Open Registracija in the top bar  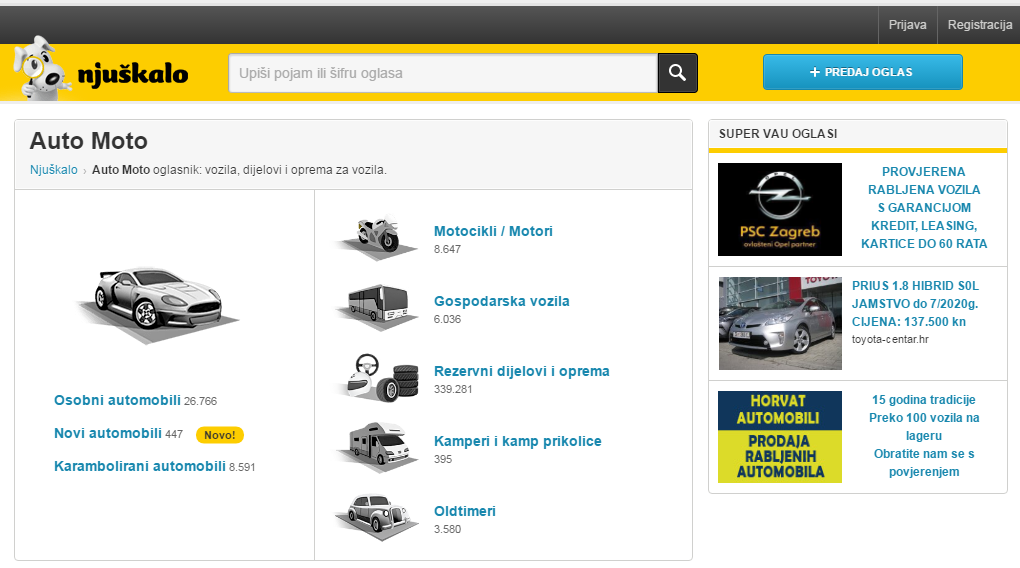[979, 25]
